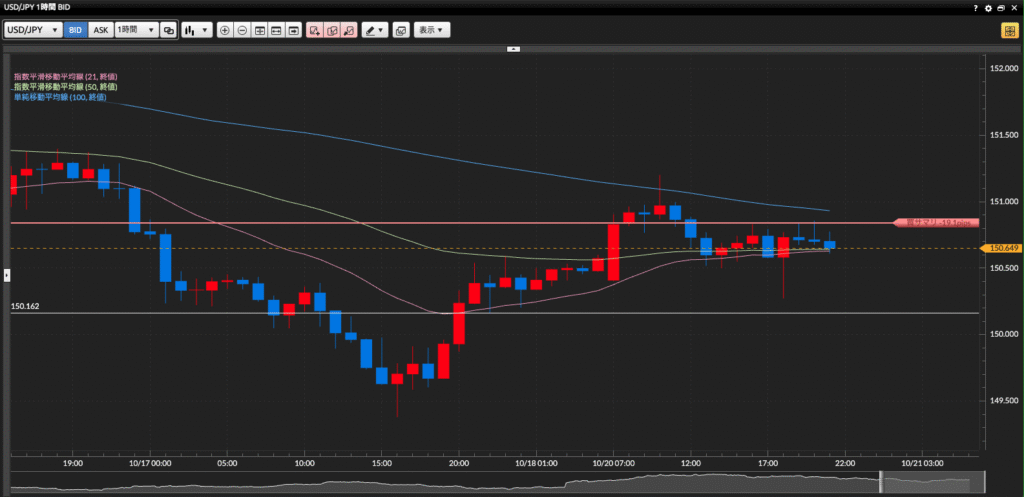Screen dimensions: 1024x497
Task: Click the yellow order panel icon
Action: [x=1009, y=30]
